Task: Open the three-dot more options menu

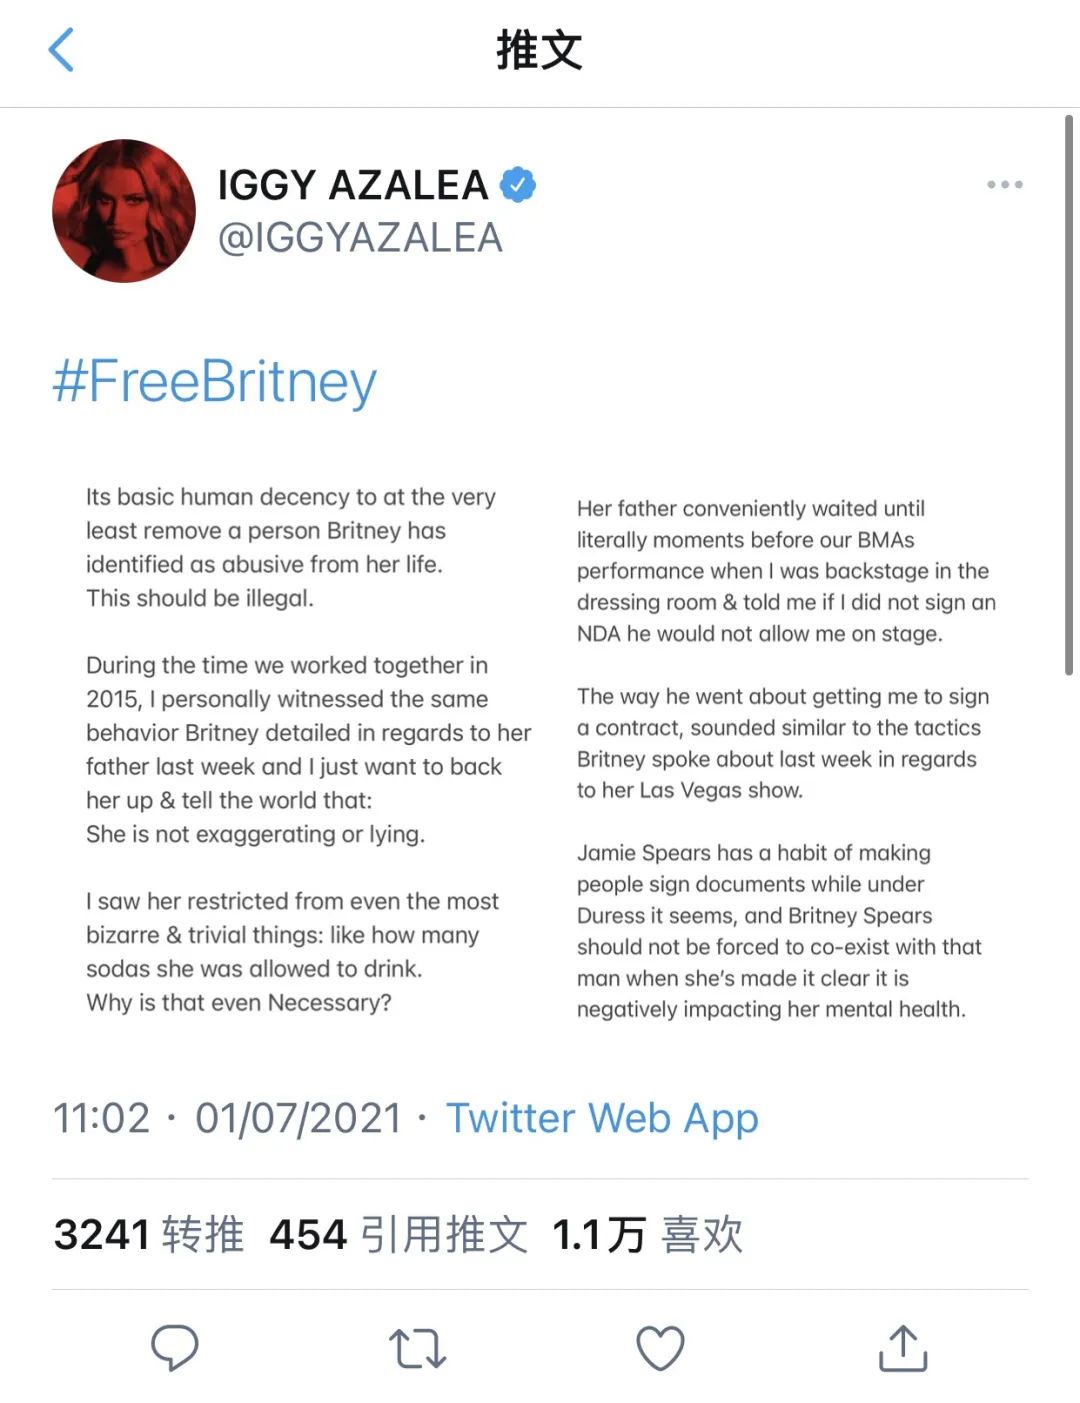Action: (1004, 185)
